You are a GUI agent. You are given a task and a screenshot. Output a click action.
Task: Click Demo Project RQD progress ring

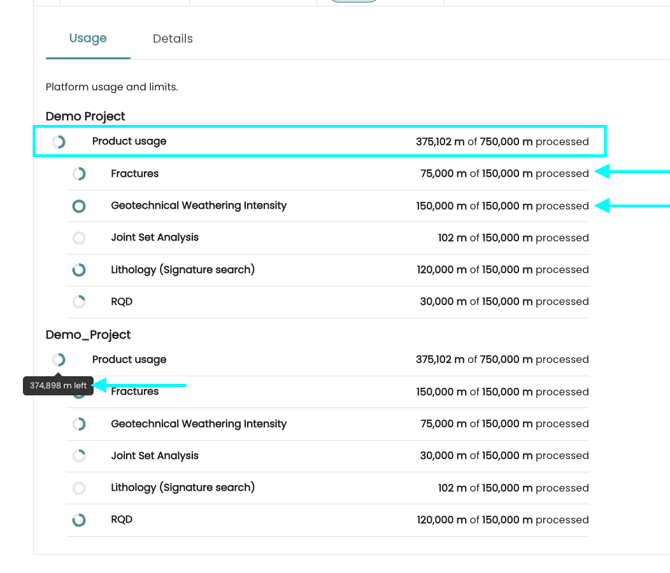click(79, 302)
